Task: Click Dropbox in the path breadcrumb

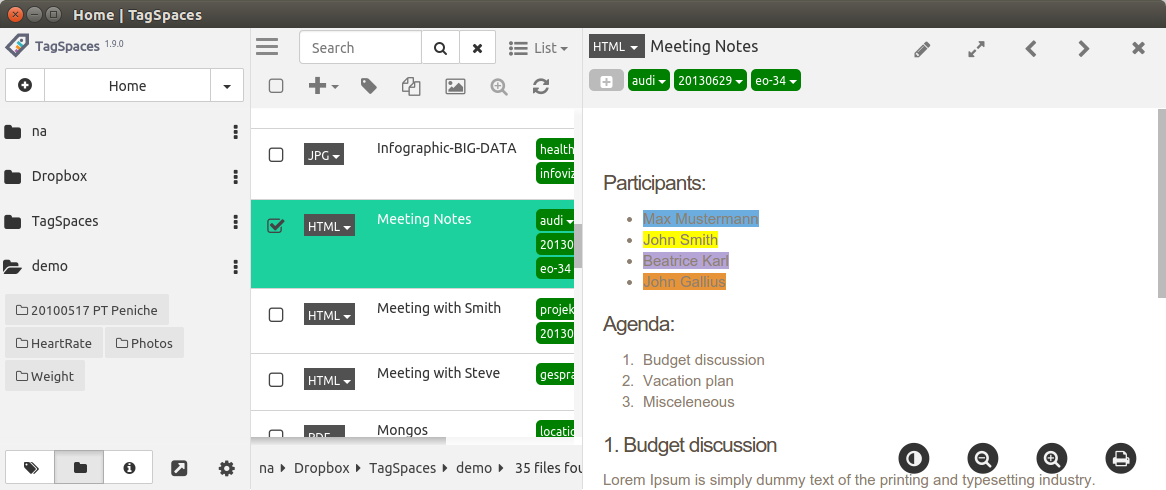Action: (321, 468)
